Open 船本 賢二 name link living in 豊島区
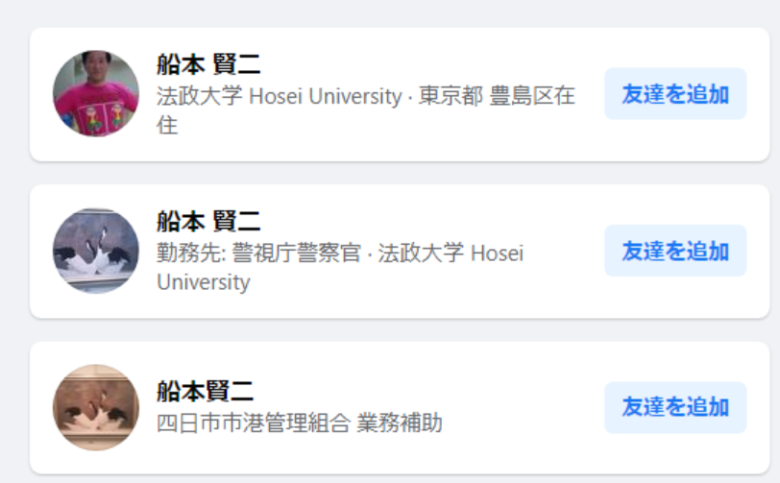Image resolution: width=780 pixels, height=483 pixels. [208, 65]
